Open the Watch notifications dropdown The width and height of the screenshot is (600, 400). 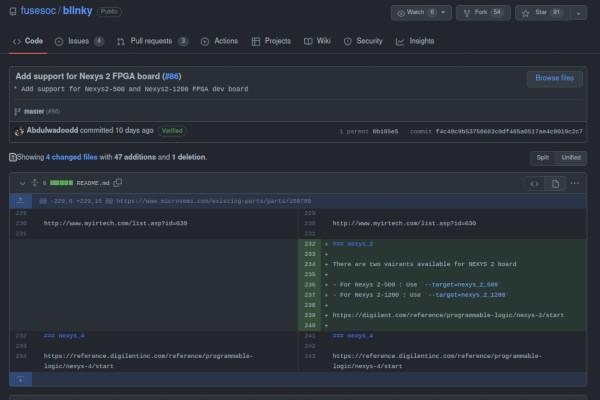click(421, 13)
